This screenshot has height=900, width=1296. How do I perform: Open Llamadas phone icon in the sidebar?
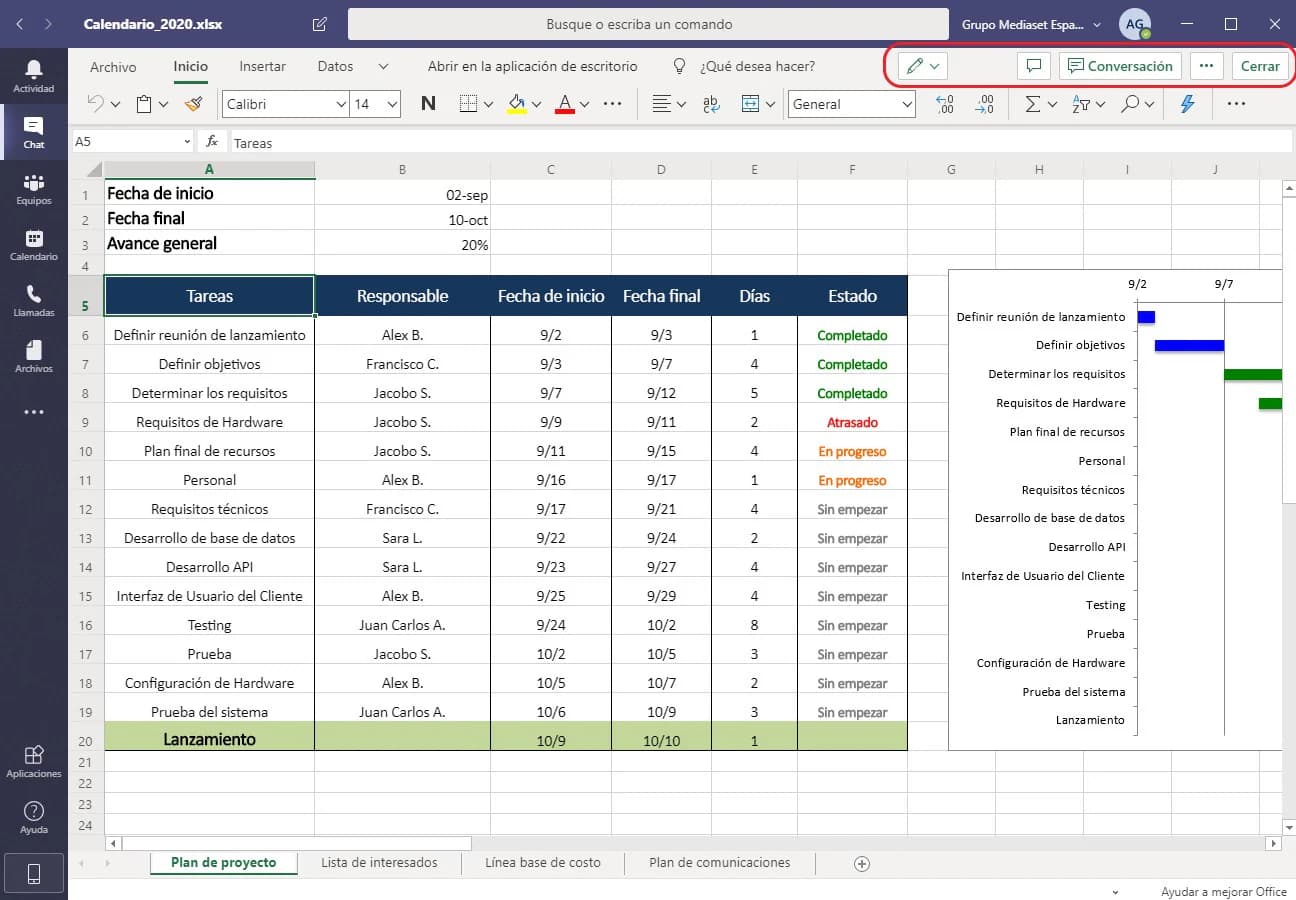click(x=34, y=300)
